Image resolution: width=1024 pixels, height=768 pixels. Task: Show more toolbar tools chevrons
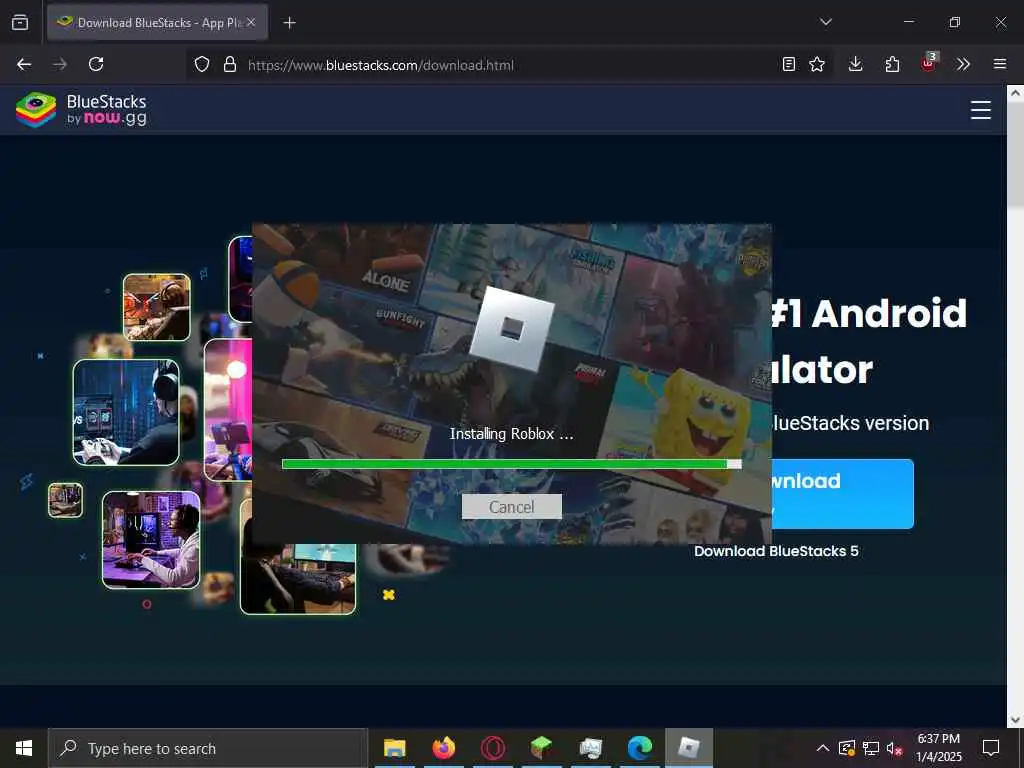(963, 64)
